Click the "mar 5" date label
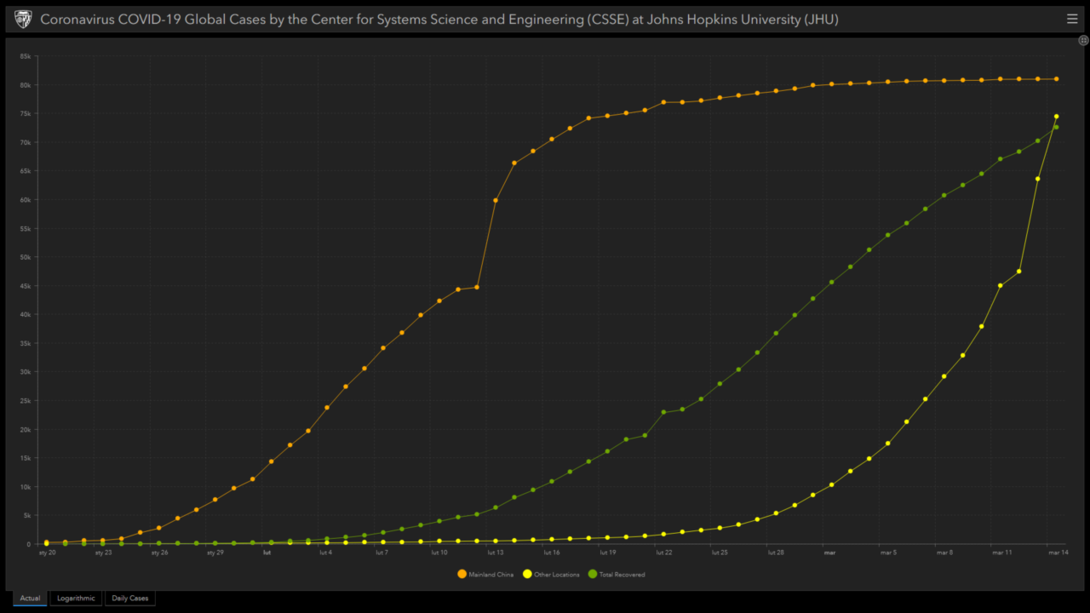Image resolution: width=1090 pixels, height=613 pixels. pos(888,553)
